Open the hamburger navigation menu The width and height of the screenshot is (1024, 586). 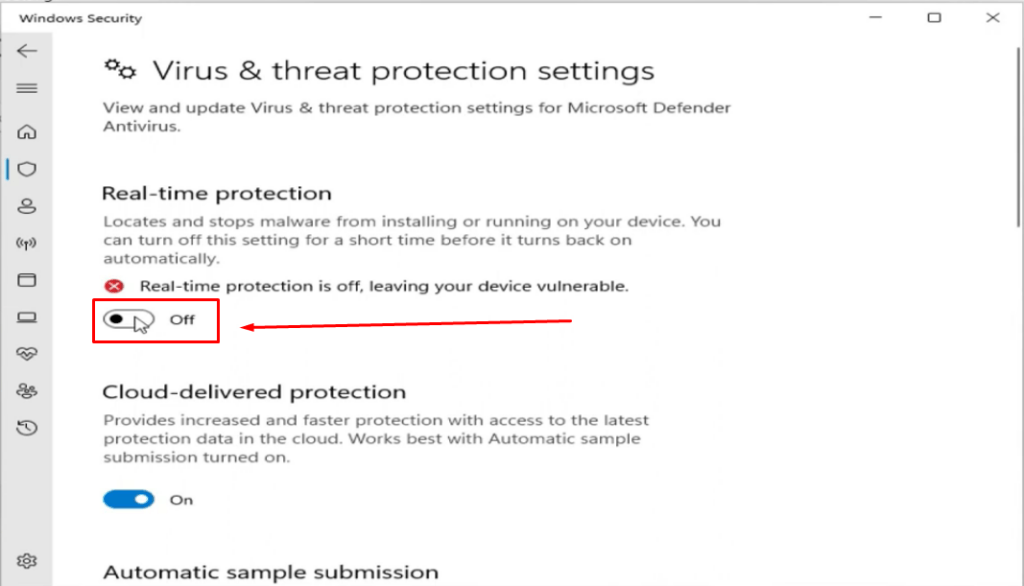click(27, 88)
